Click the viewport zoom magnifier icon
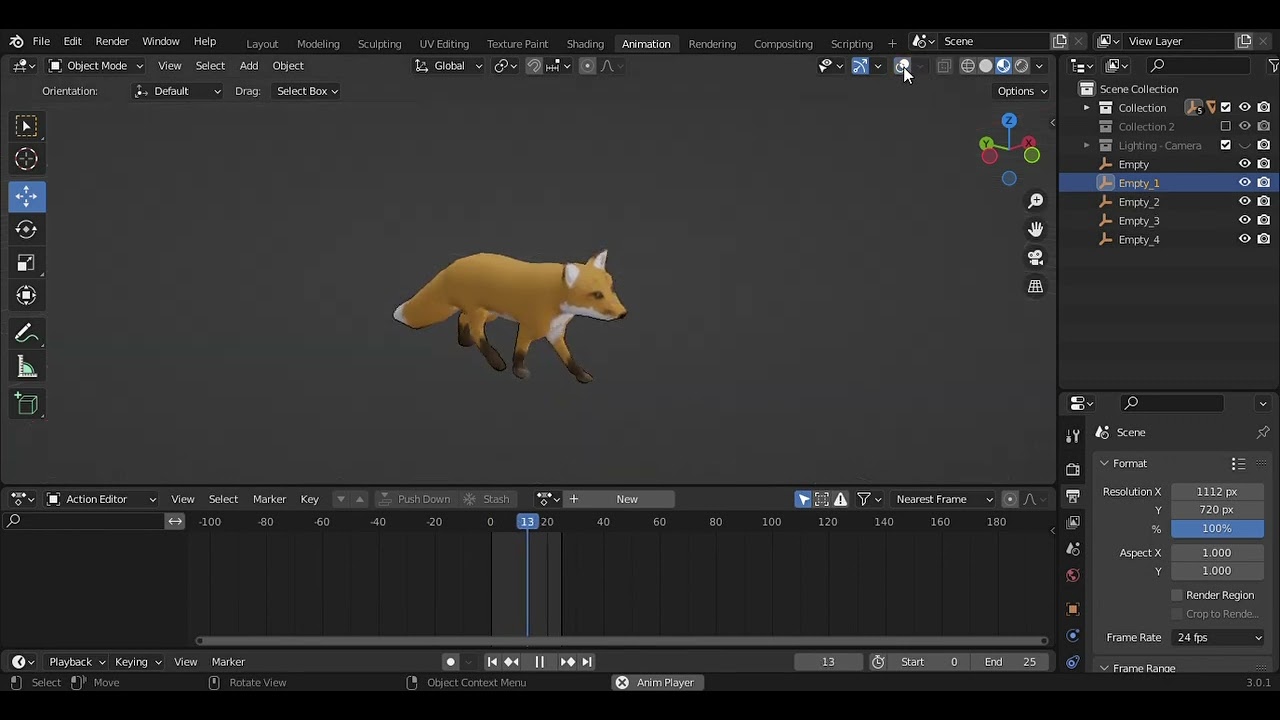Image resolution: width=1280 pixels, height=720 pixels. 1036,201
